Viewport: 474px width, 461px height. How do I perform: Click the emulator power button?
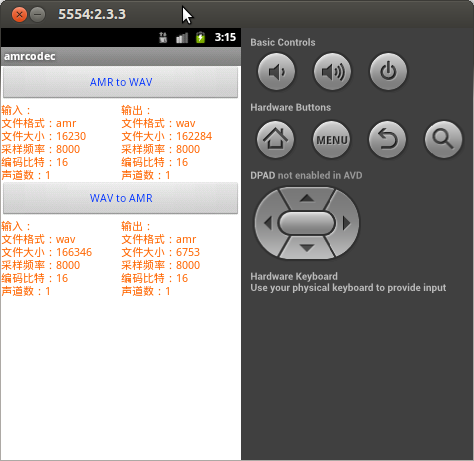pos(388,71)
